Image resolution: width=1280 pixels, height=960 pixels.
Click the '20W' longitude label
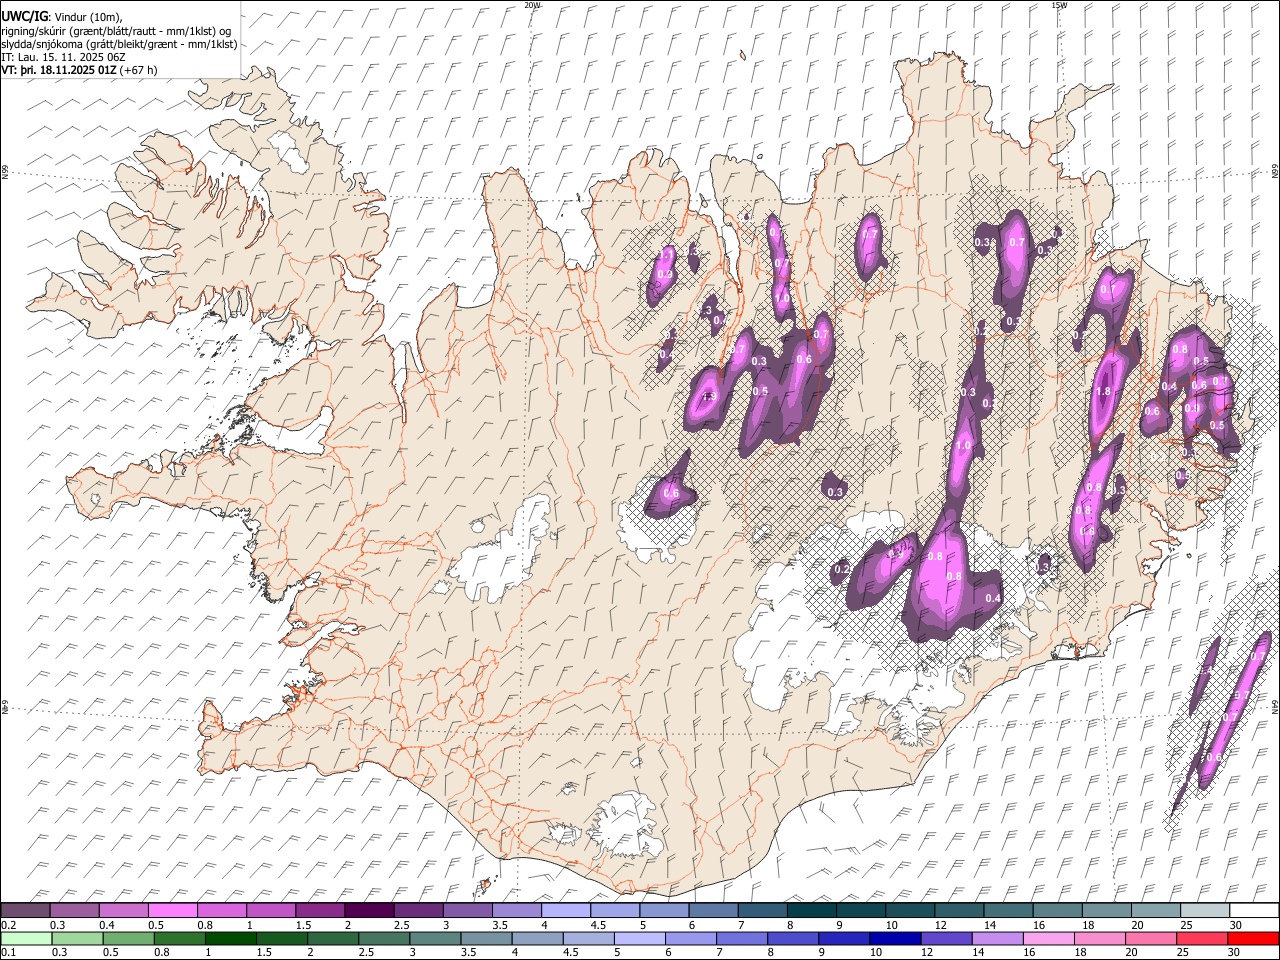tap(532, 5)
